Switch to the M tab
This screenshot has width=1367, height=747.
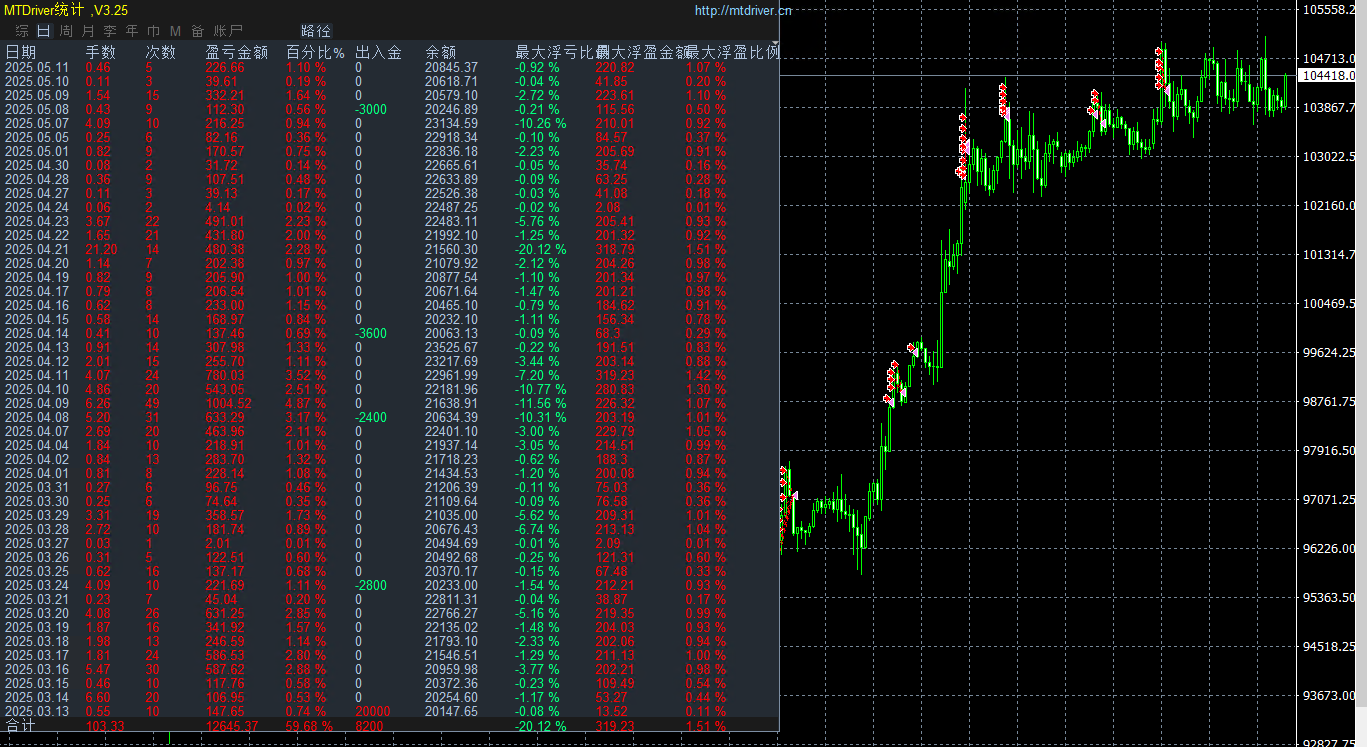coord(176,31)
